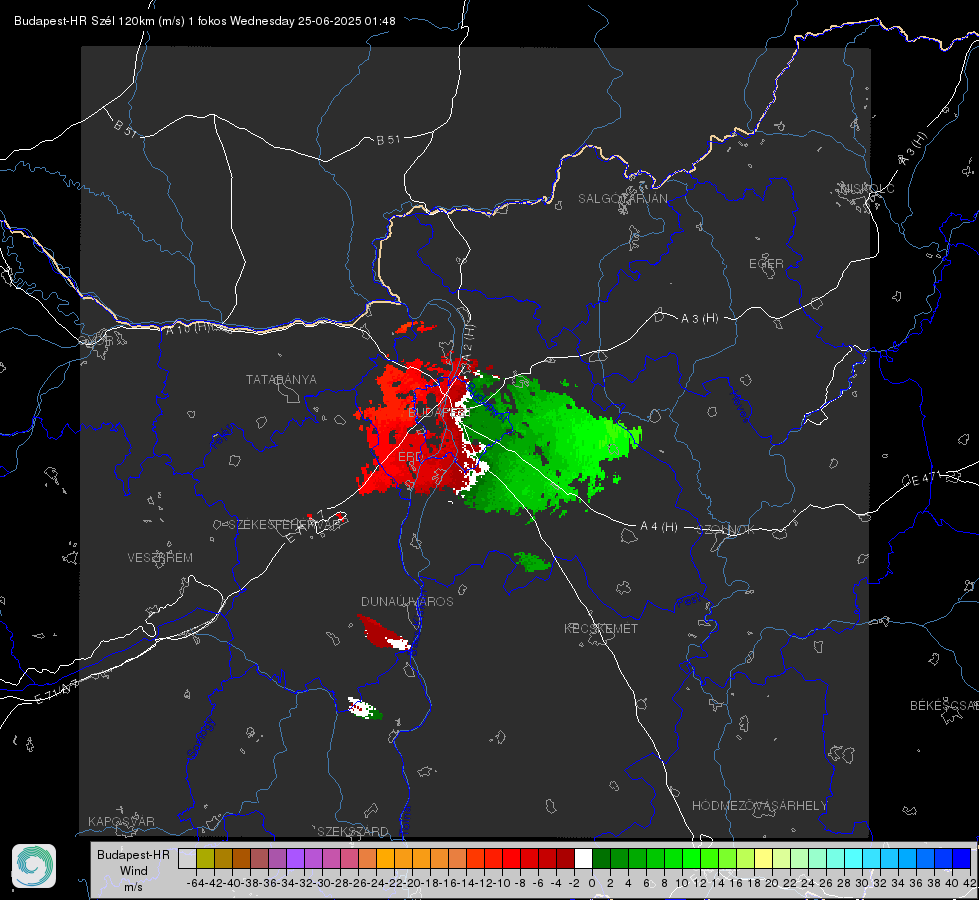Select the BUDAPEST label on the map

(439, 413)
